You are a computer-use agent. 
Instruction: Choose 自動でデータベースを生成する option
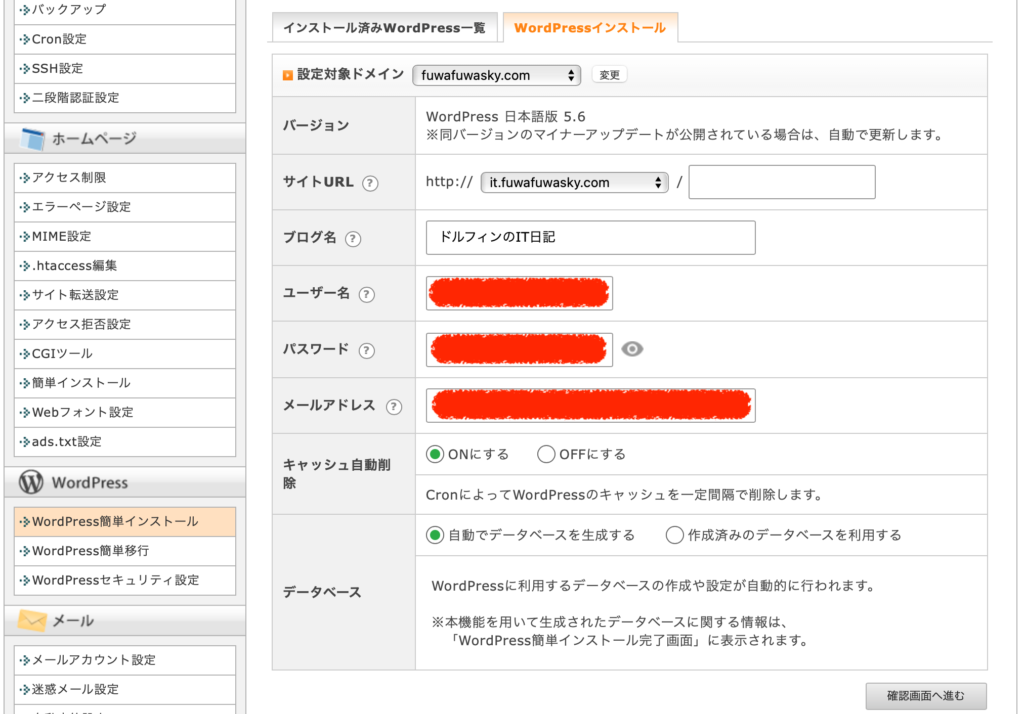(x=435, y=536)
